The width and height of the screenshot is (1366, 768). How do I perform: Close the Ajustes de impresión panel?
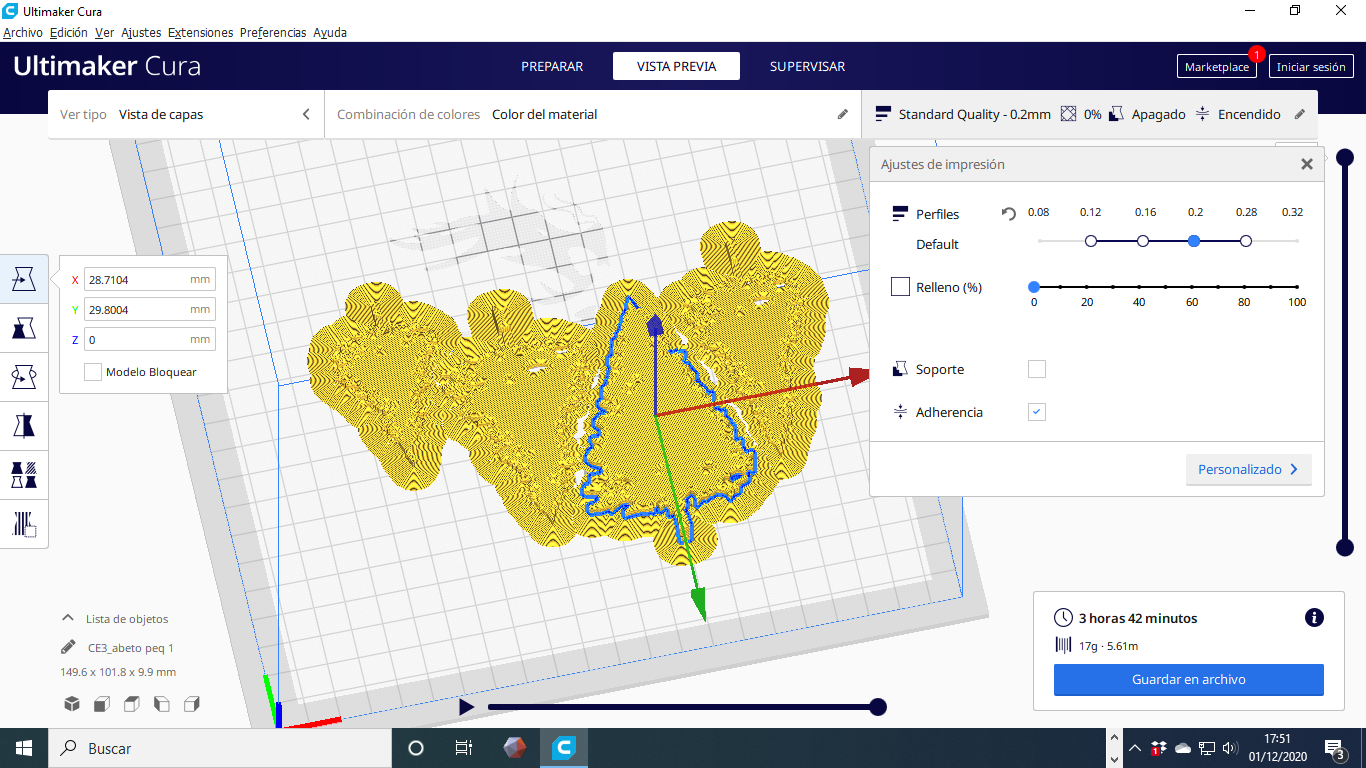(1307, 164)
